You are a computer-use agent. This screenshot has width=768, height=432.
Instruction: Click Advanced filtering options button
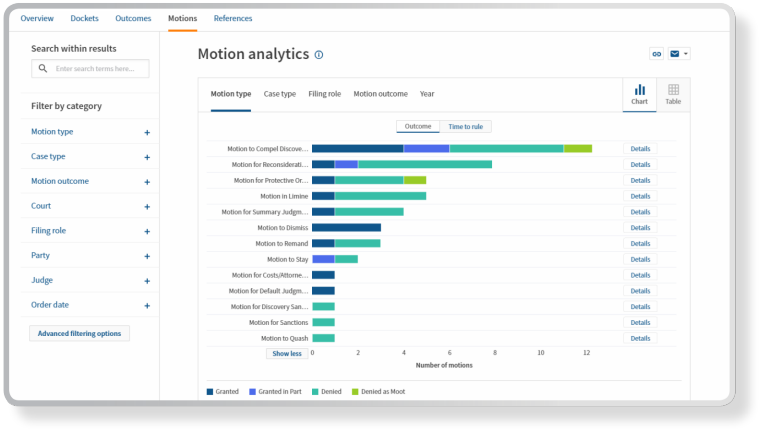[79, 333]
